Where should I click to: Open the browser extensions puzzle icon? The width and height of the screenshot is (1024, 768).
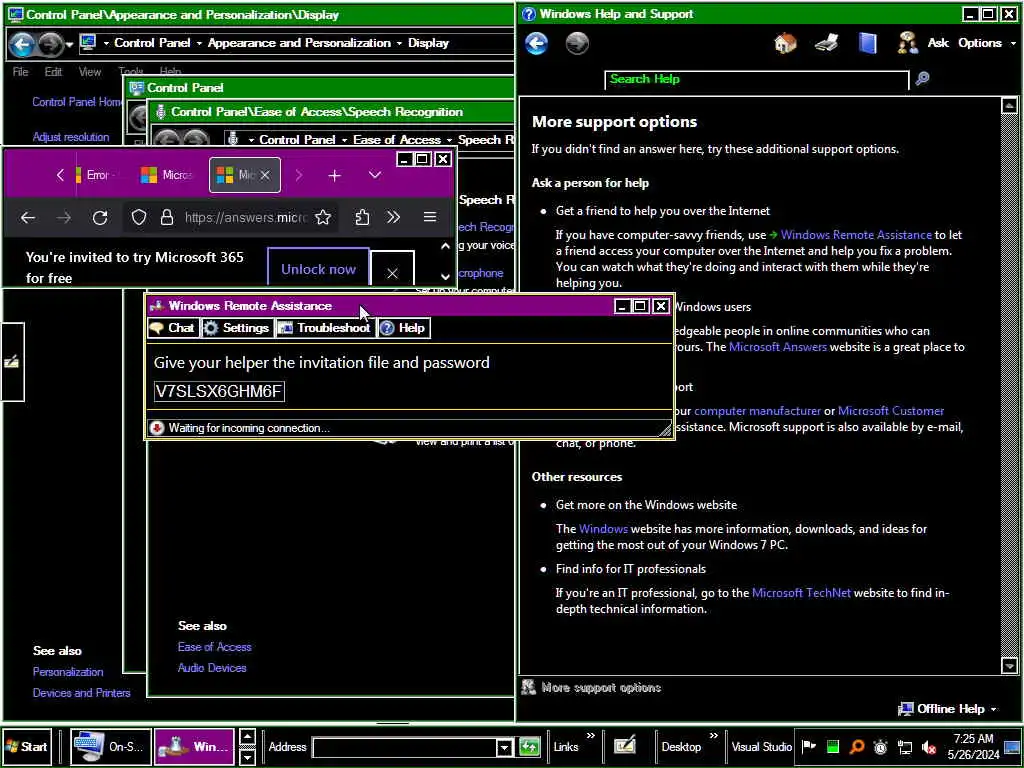(x=362, y=217)
